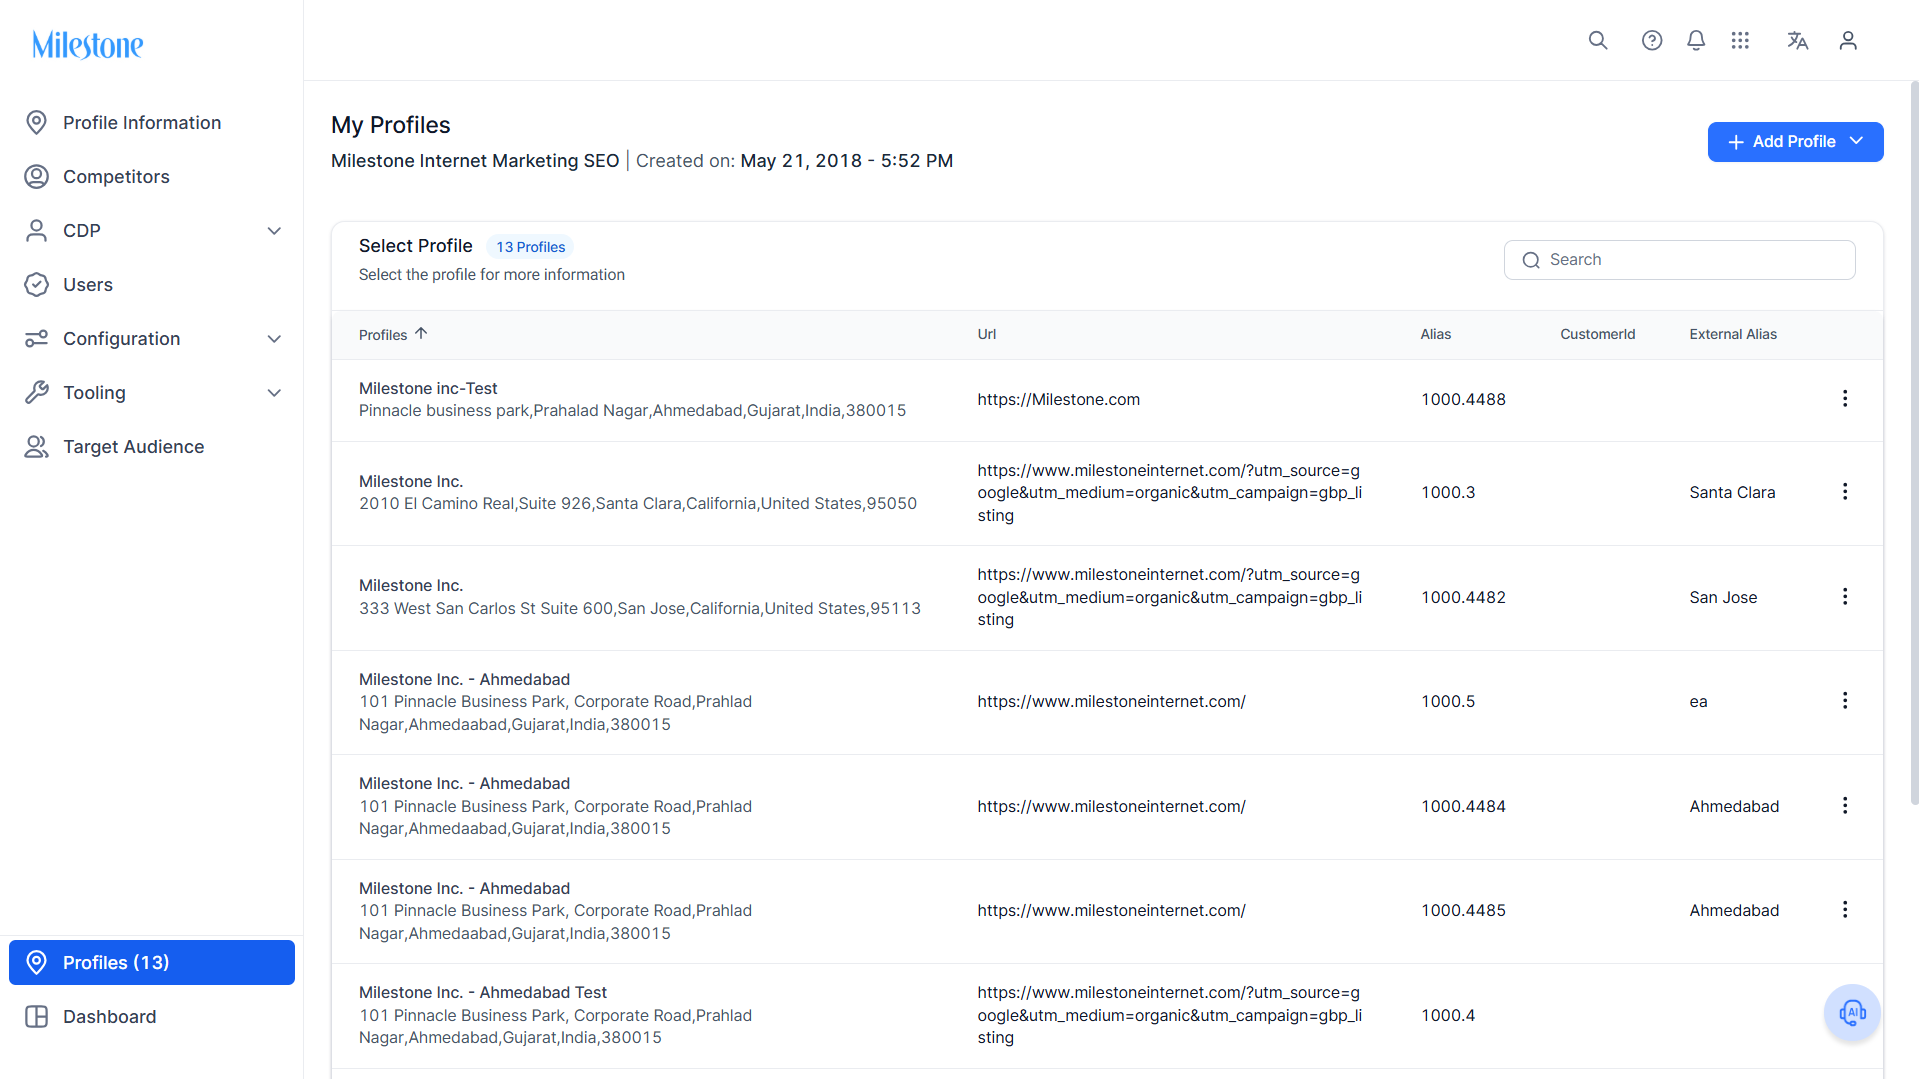Viewport: 1919px width, 1079px height.
Task: Click the CustomerId column header
Action: pos(1597,334)
